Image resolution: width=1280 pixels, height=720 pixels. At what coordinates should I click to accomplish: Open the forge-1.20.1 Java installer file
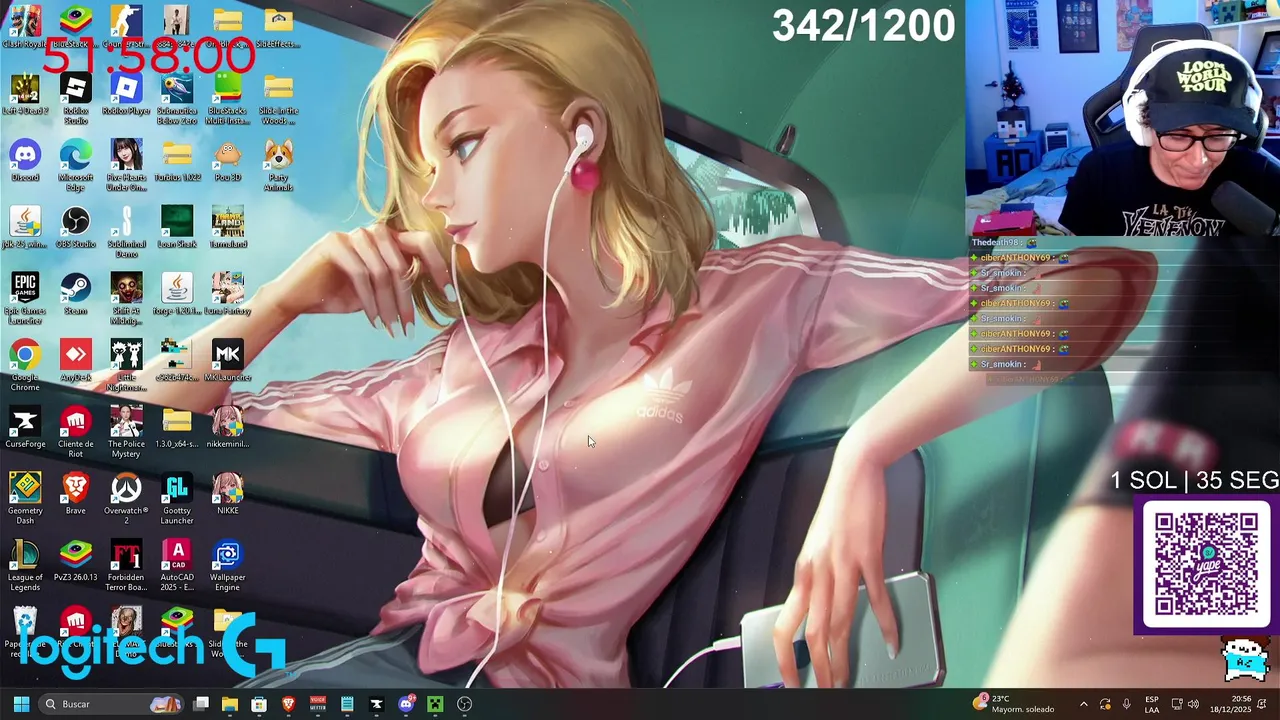tap(177, 294)
